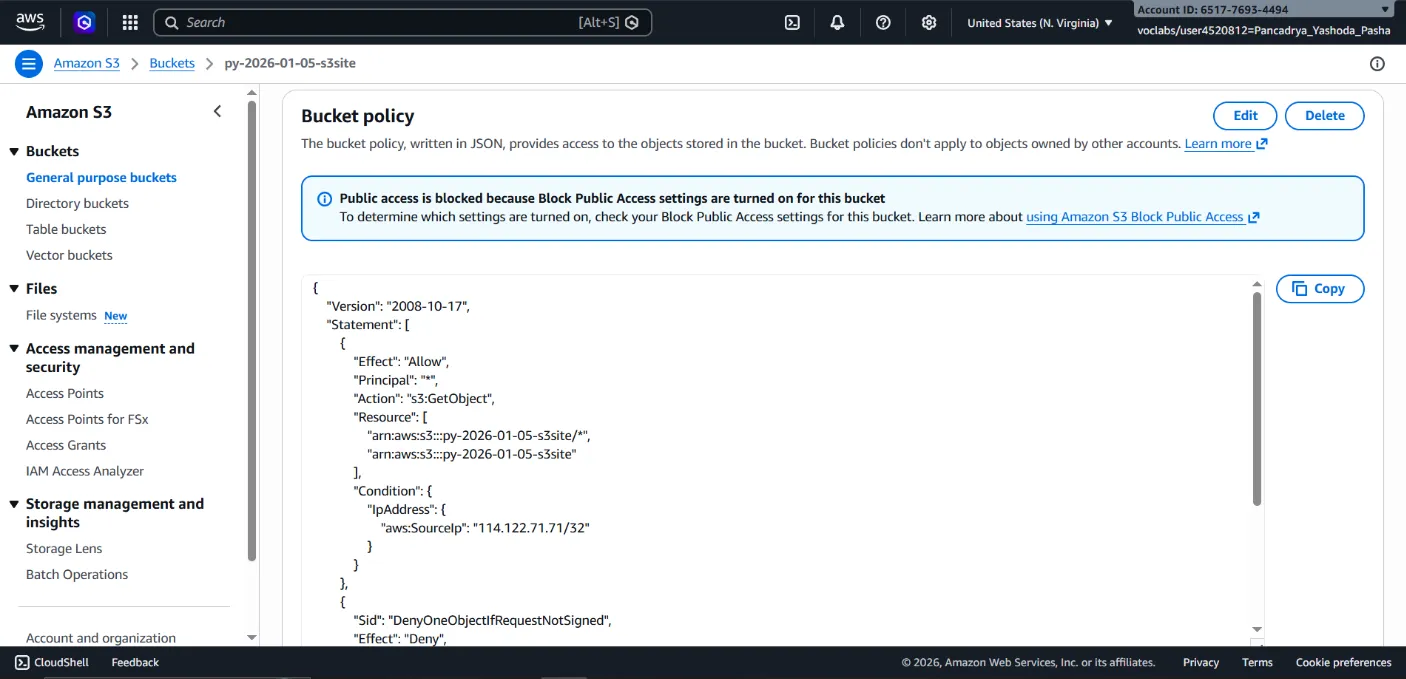Open Access Points in the sidebar
Screen dimensions: 1406x679
65,393
